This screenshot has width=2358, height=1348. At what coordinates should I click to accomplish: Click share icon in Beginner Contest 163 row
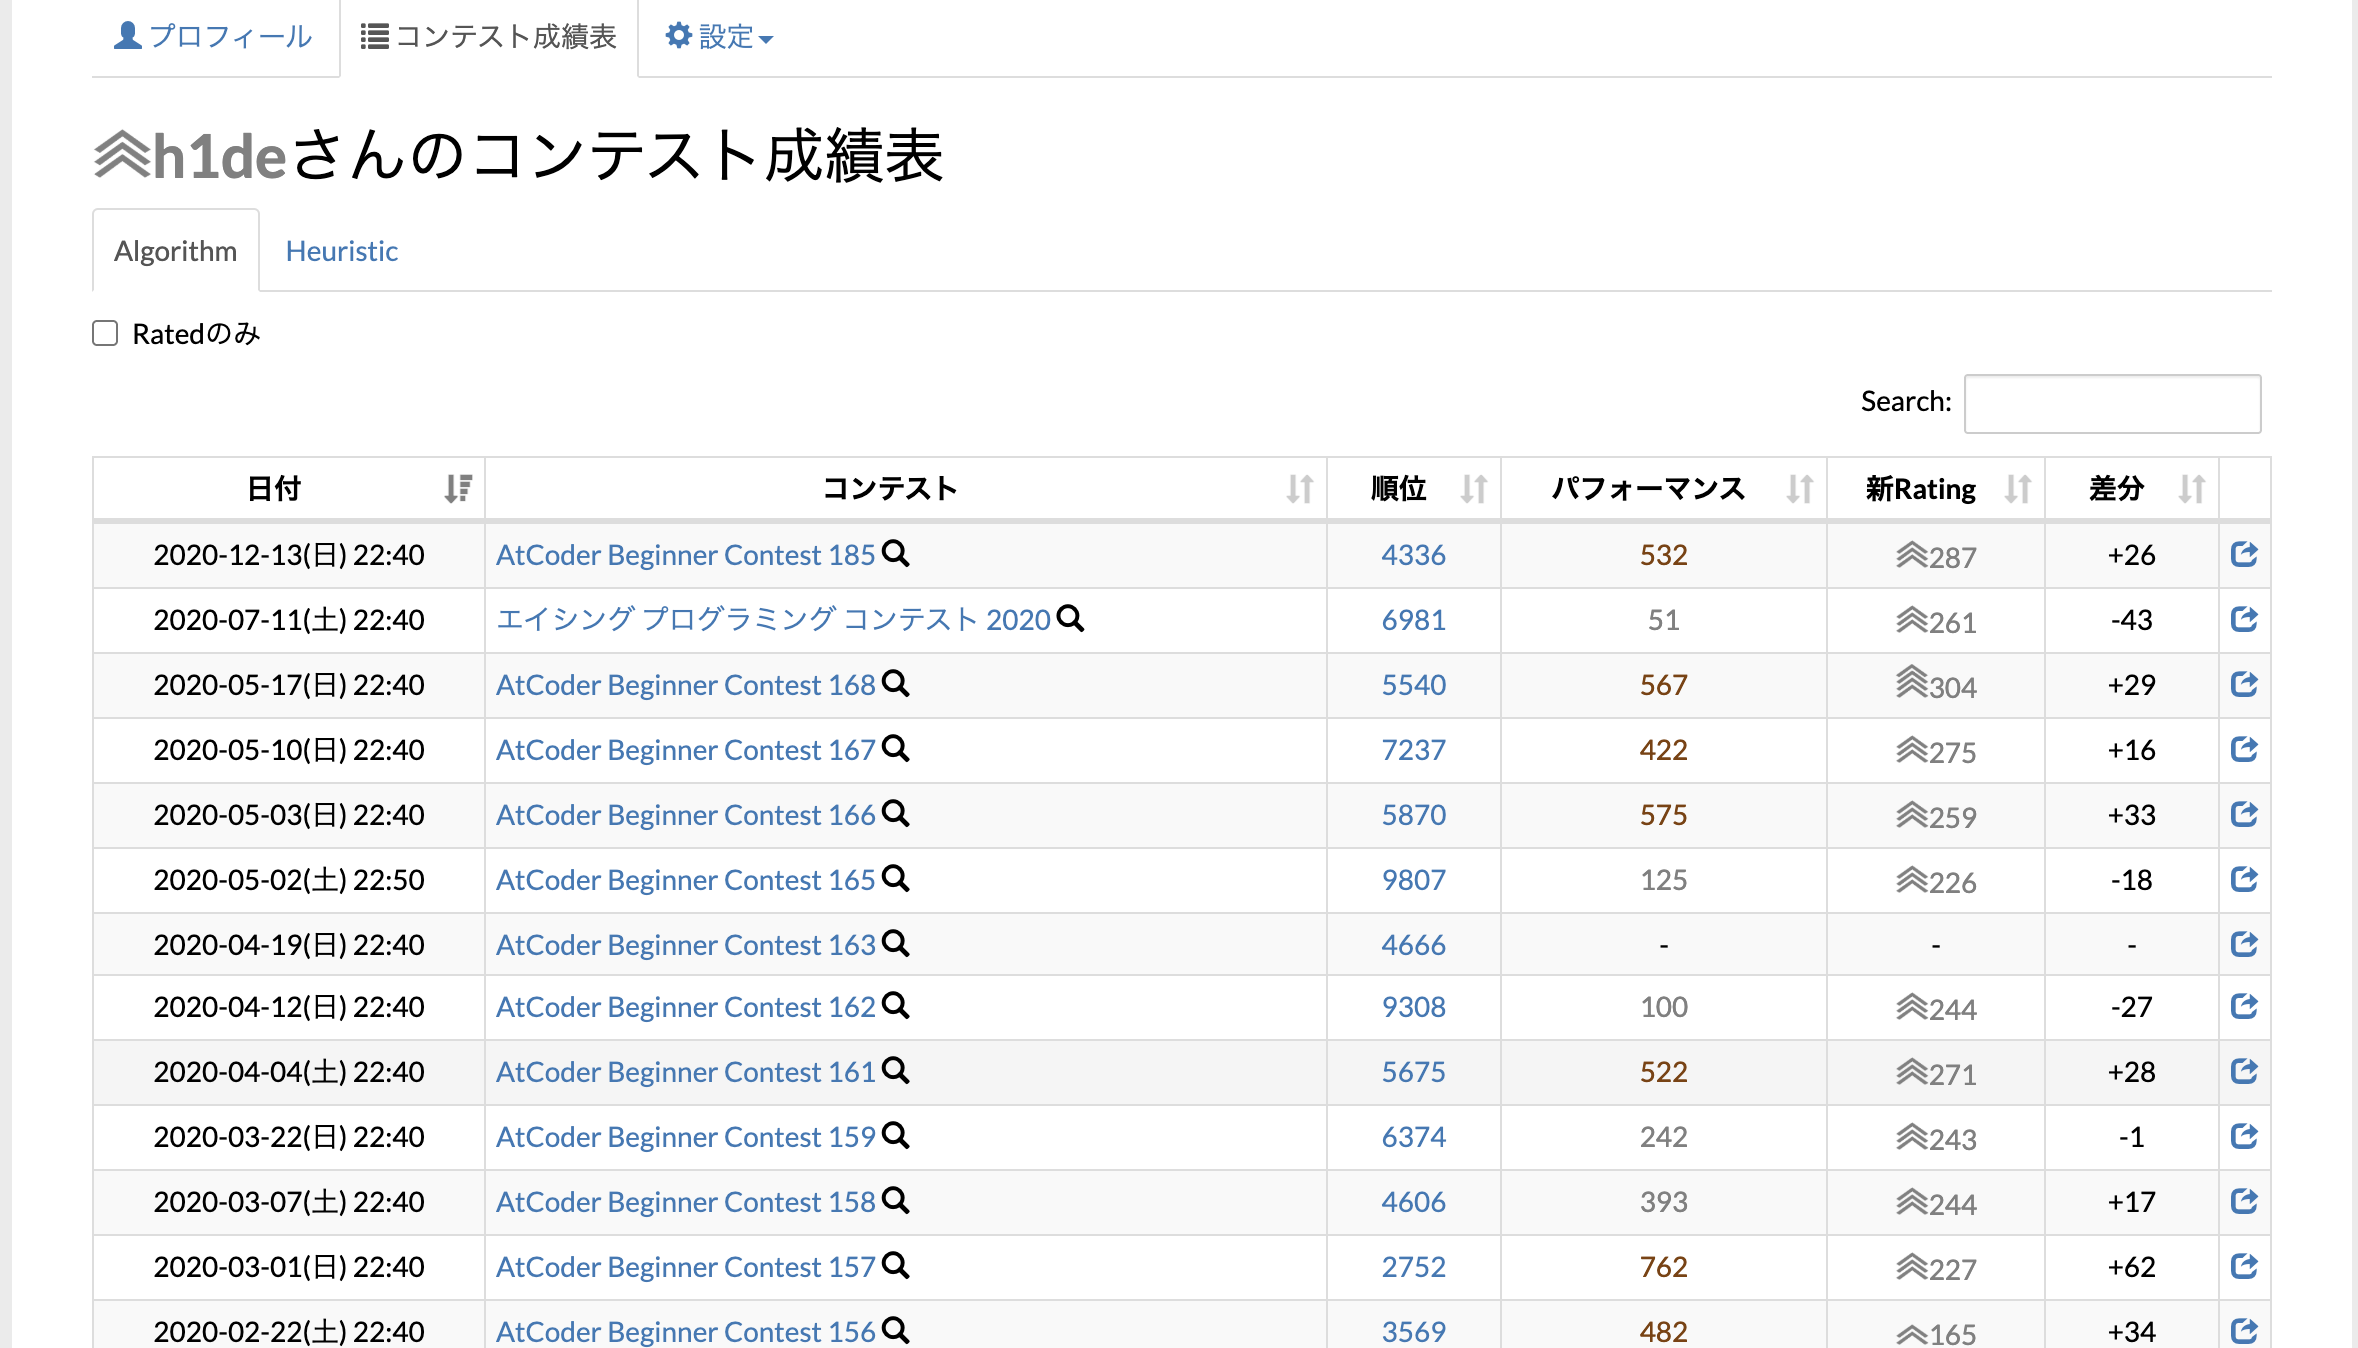click(x=2243, y=944)
